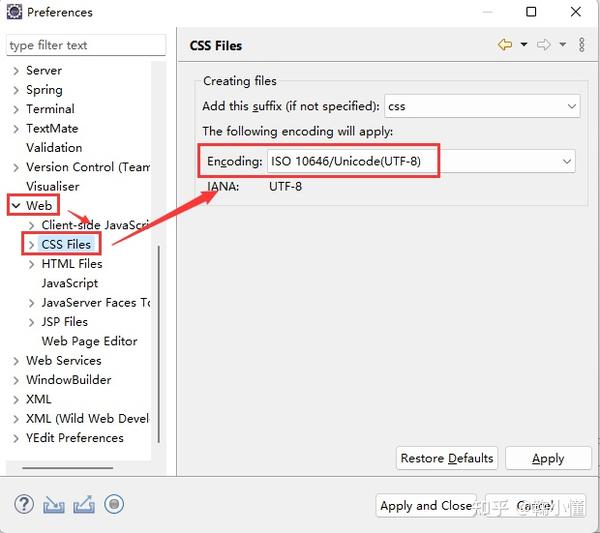600x533 pixels.
Task: Click the Restore Defaults button
Action: pos(446,458)
